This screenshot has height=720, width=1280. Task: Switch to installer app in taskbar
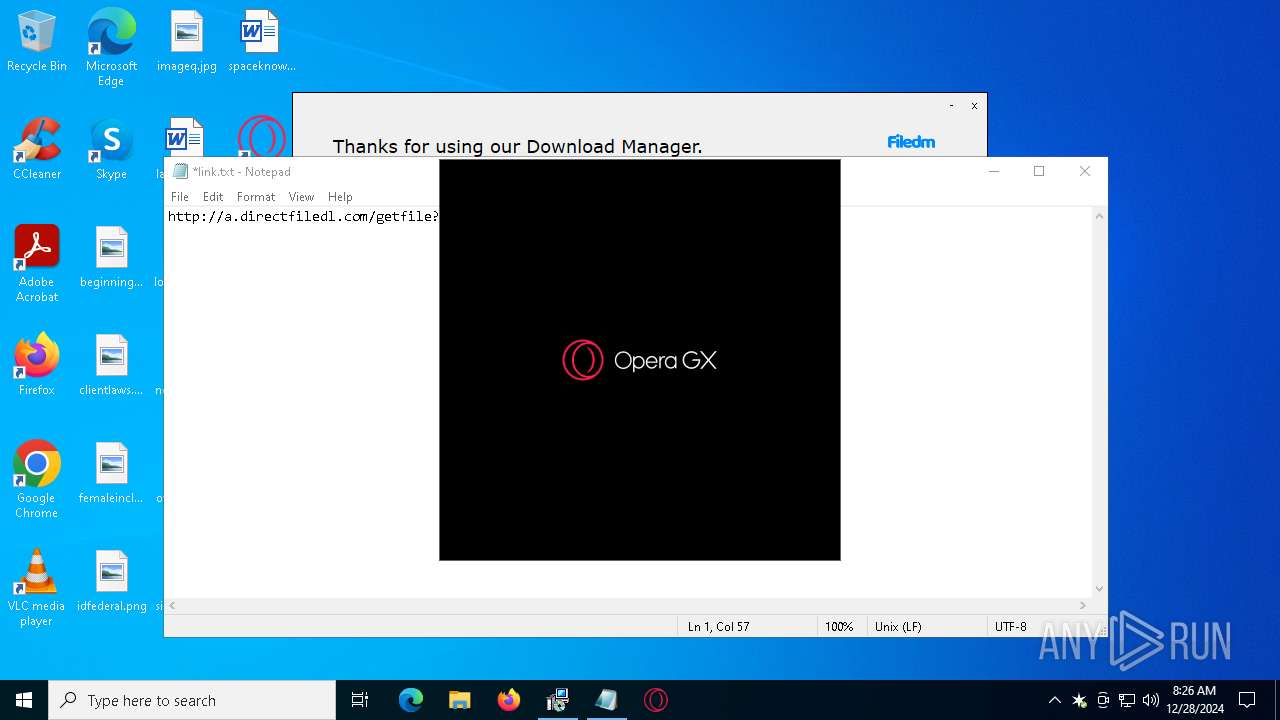[557, 700]
